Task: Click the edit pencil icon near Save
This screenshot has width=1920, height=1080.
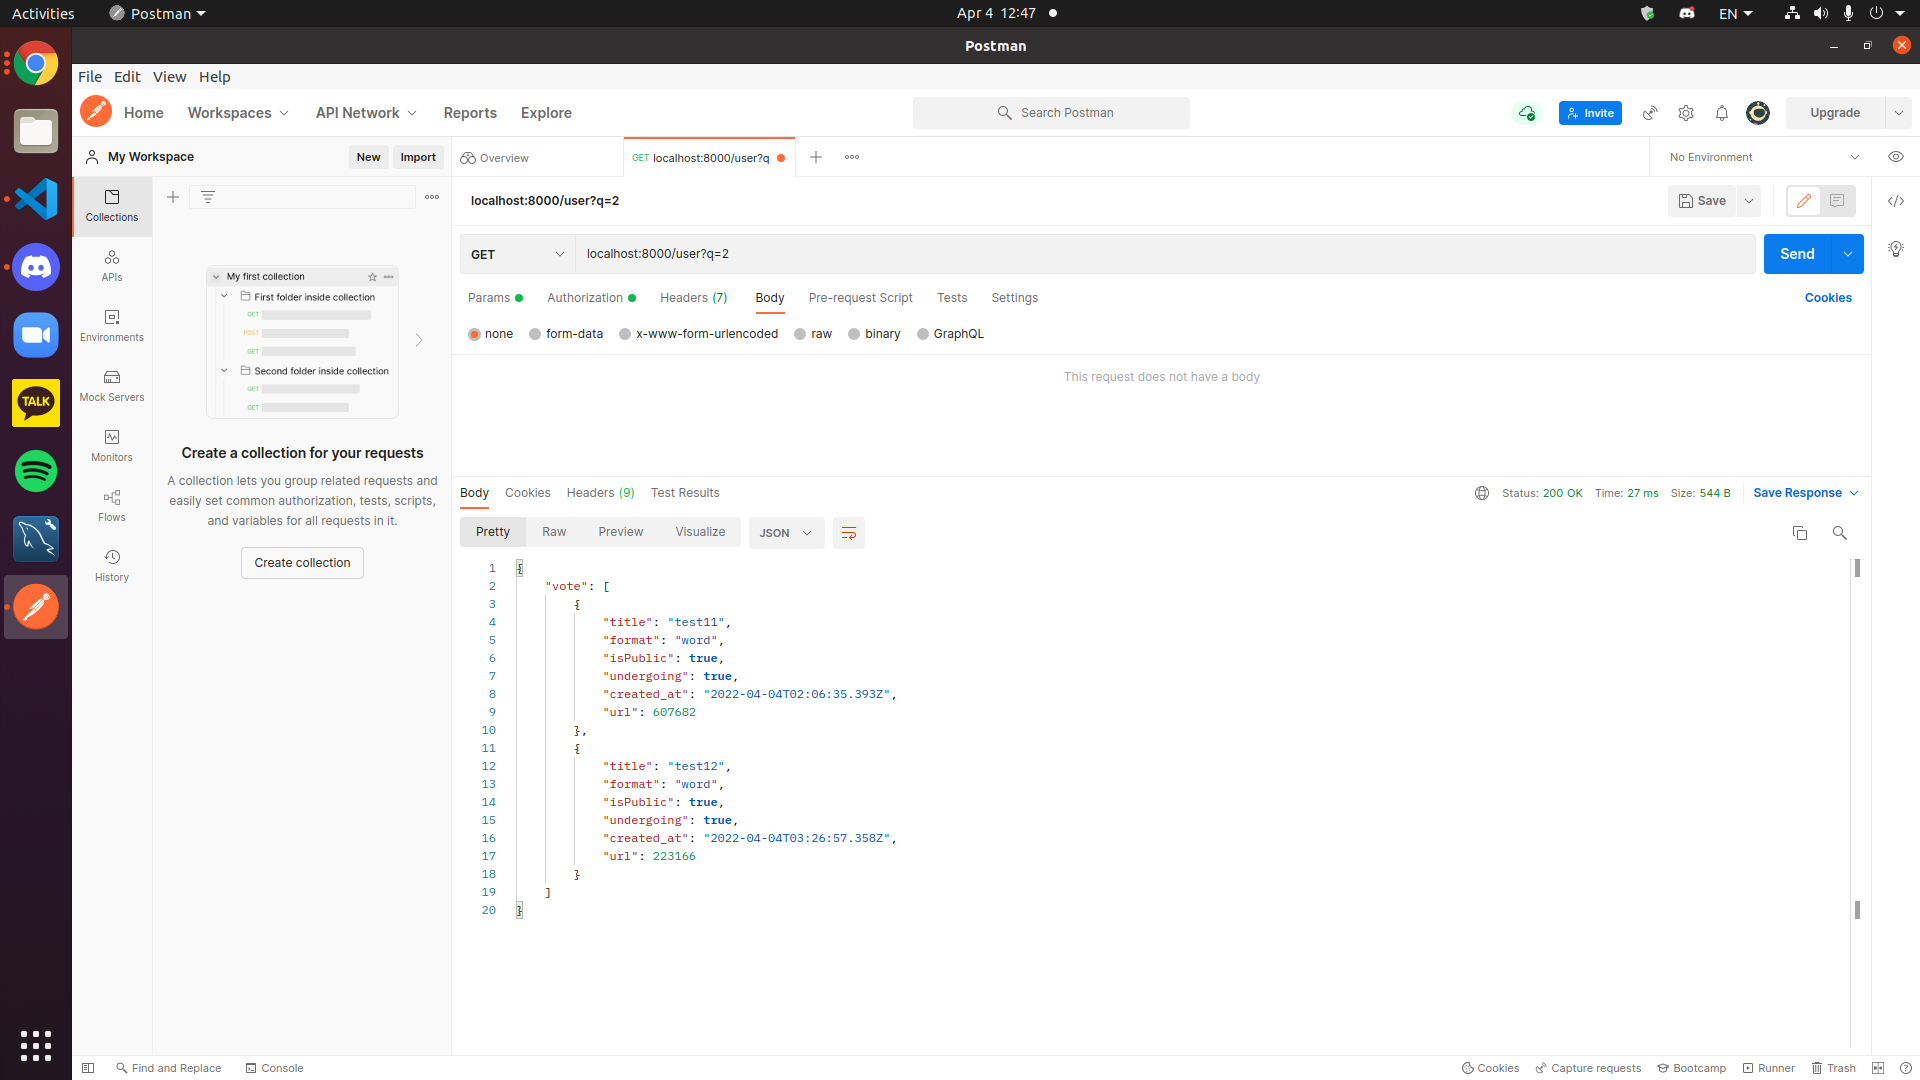Action: pos(1804,201)
